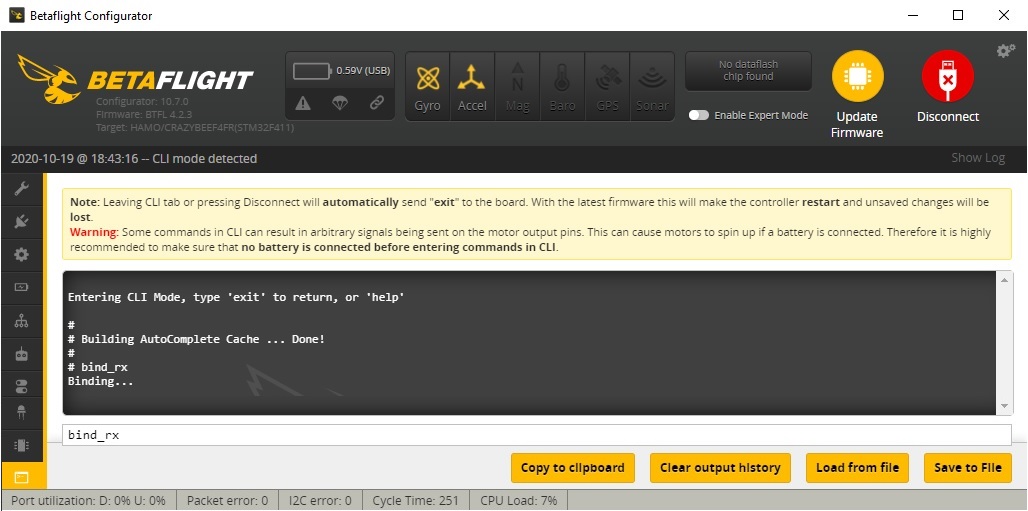The height and width of the screenshot is (511, 1028).
Task: Click 'Entering CLI Mode' output line
Action: coord(236,297)
